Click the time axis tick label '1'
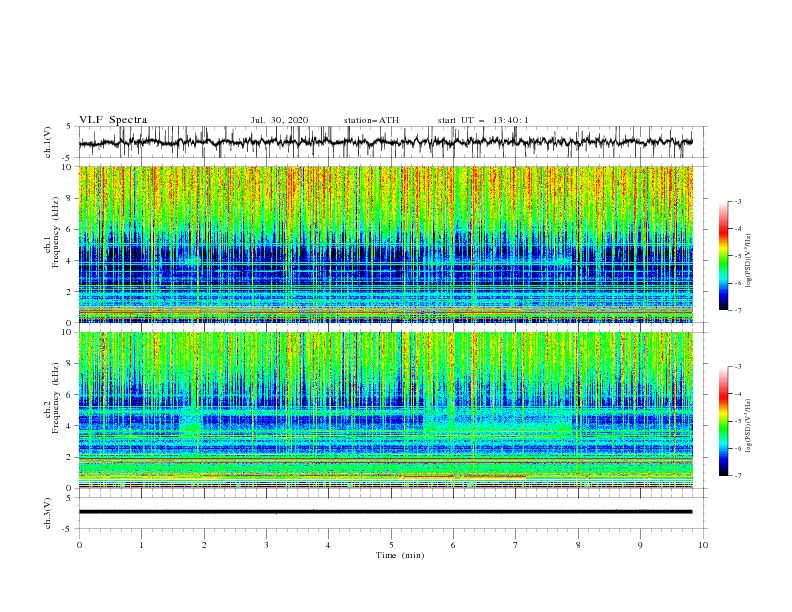Viewport: 792px width, 612px height. pyautogui.click(x=141, y=545)
